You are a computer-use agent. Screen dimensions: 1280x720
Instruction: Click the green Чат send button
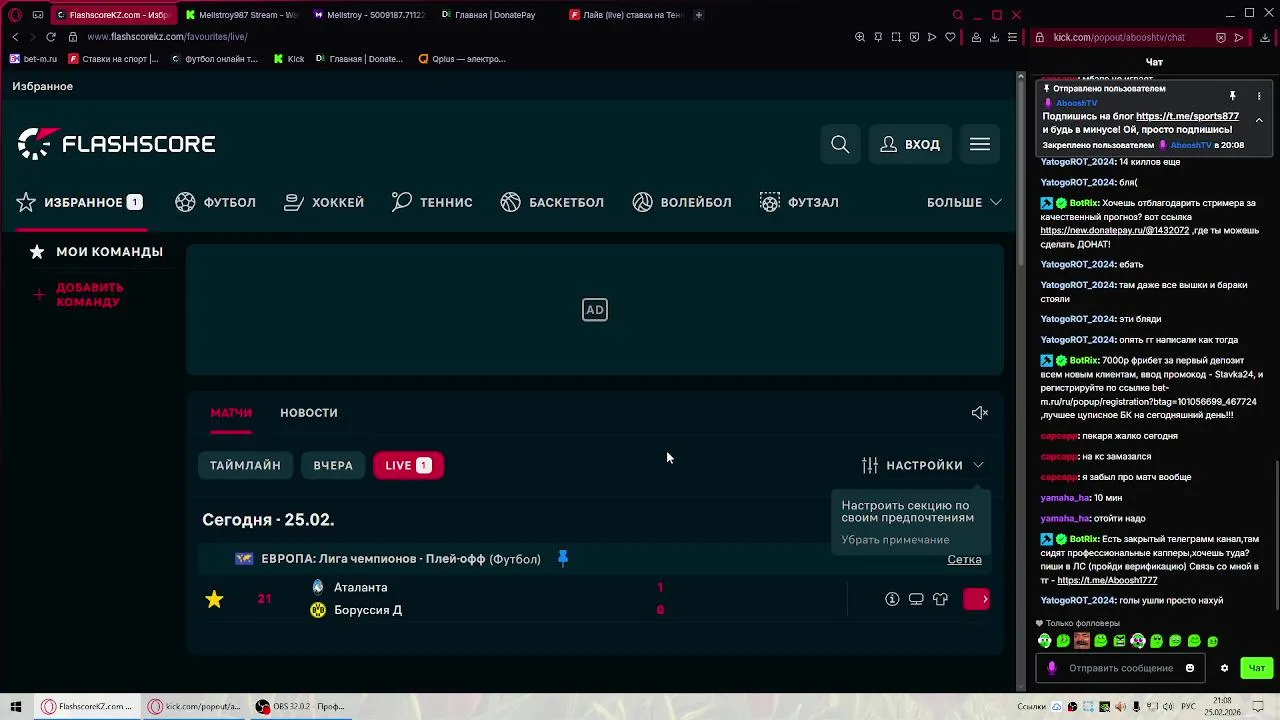1257,668
